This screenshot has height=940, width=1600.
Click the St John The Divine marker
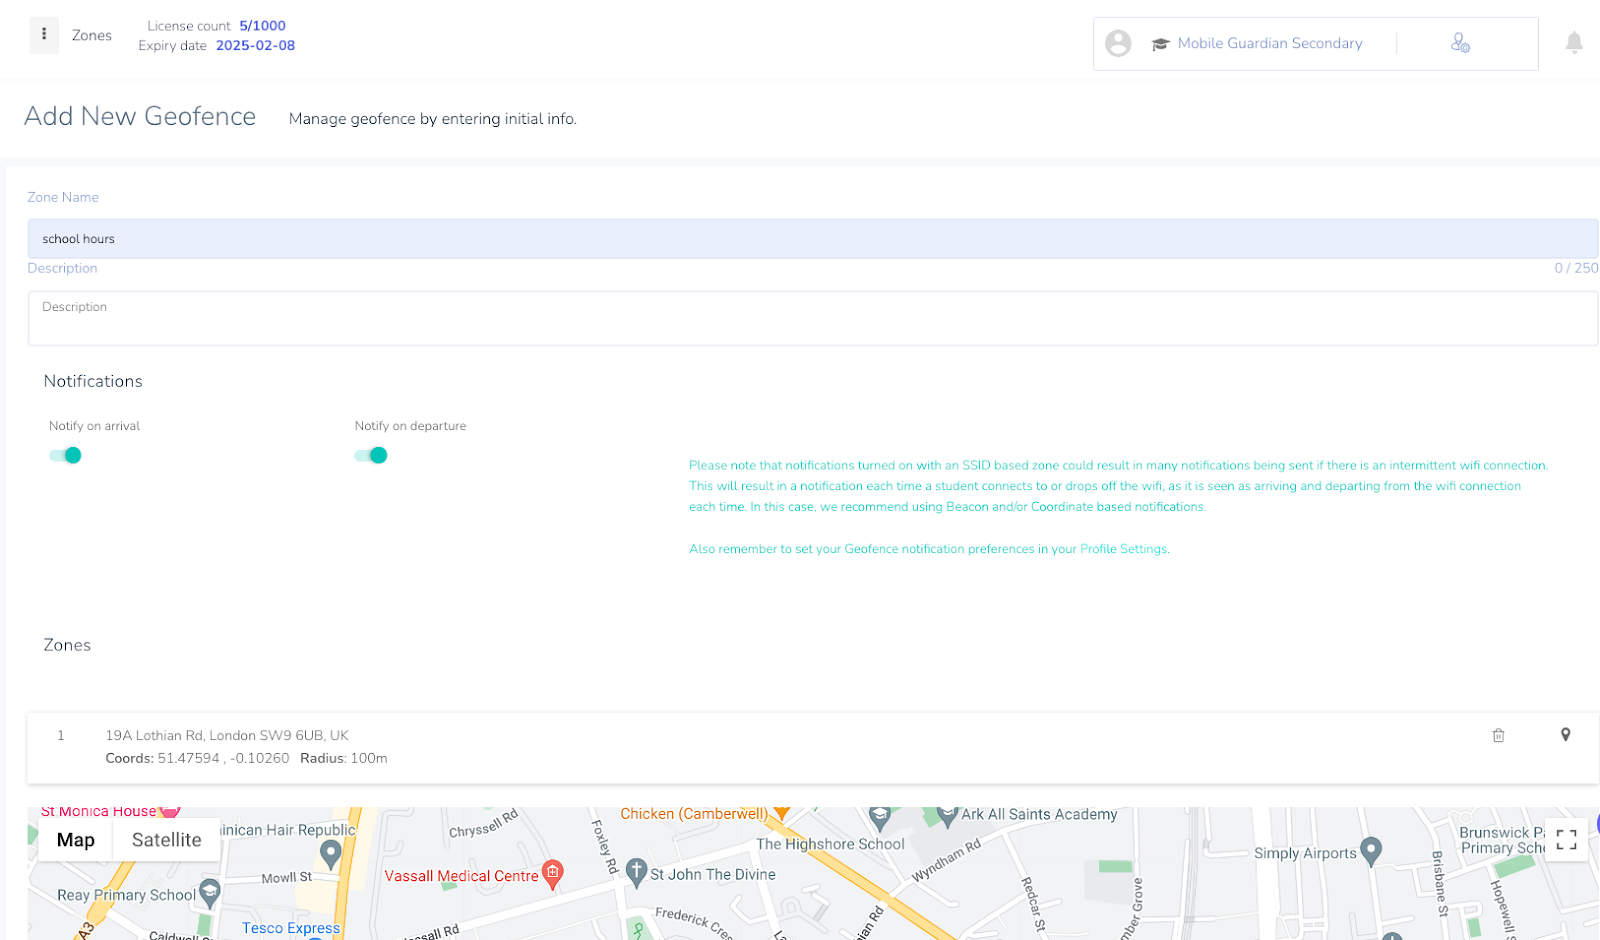tap(636, 871)
